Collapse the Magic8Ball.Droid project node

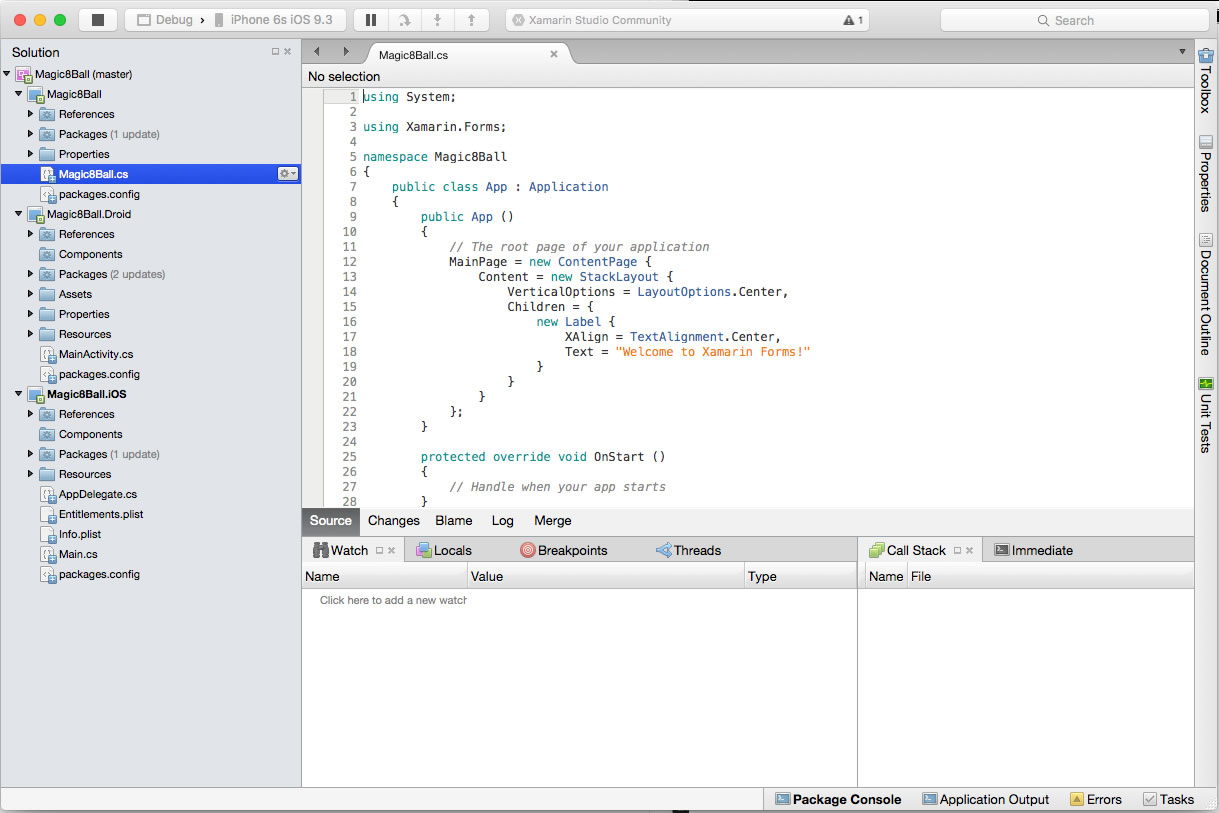tap(19, 214)
